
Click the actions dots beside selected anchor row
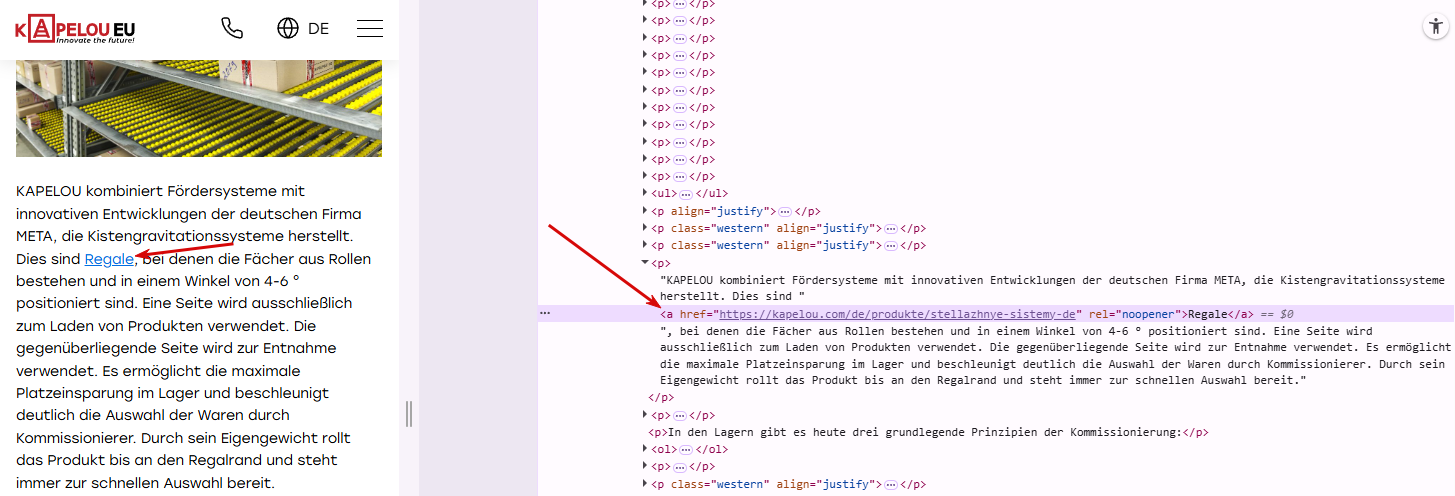(x=545, y=314)
